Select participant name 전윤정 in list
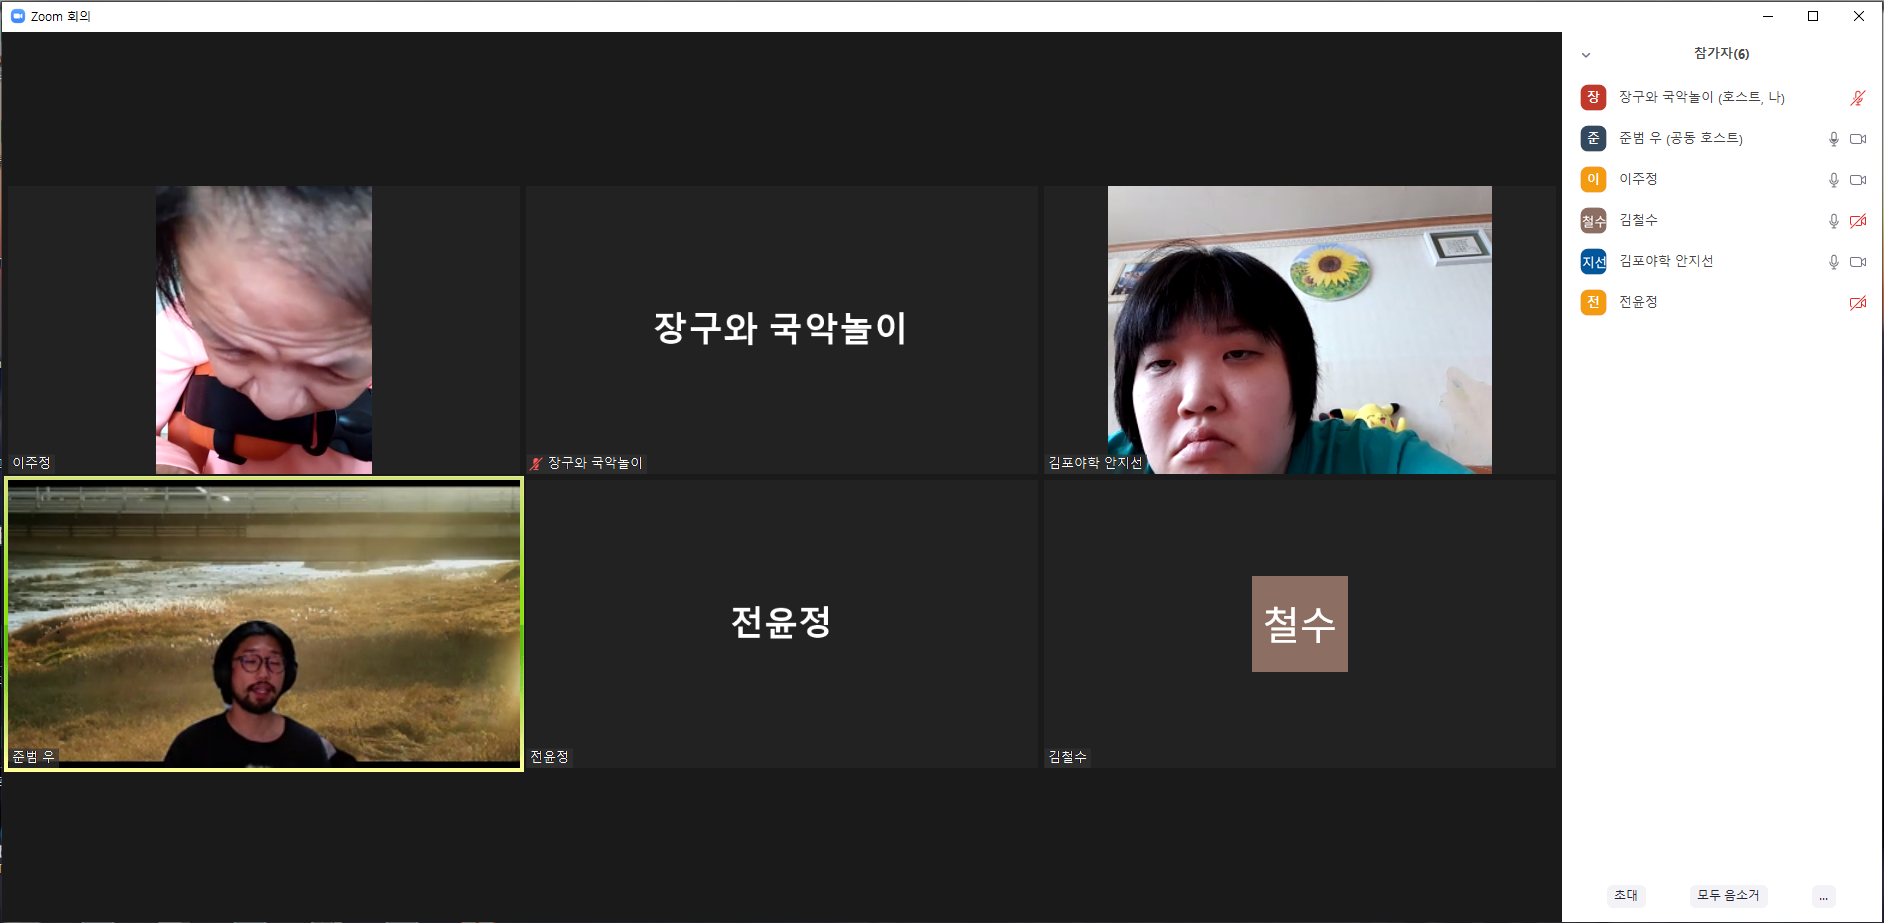Screen dimensions: 1884x923 [x=1638, y=302]
